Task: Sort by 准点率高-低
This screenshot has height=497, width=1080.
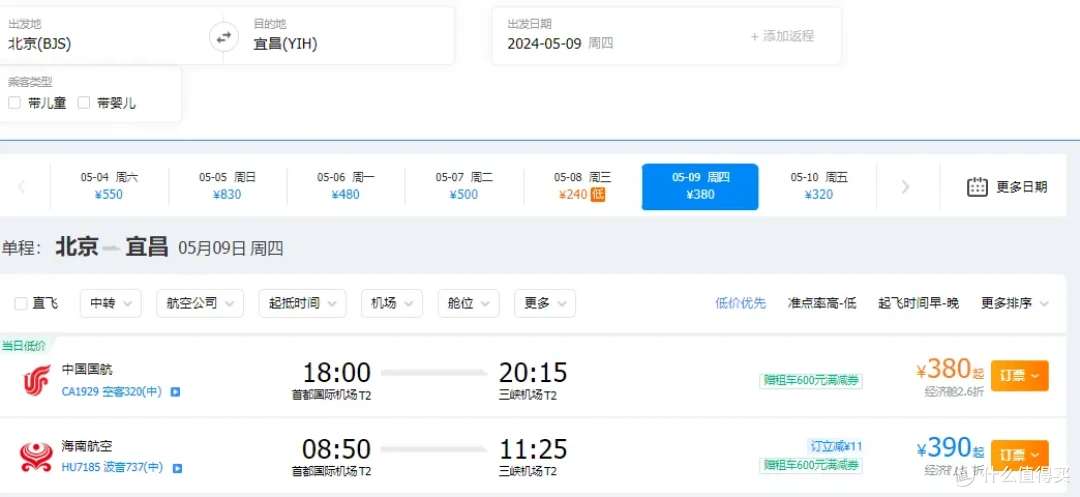Action: pos(822,303)
